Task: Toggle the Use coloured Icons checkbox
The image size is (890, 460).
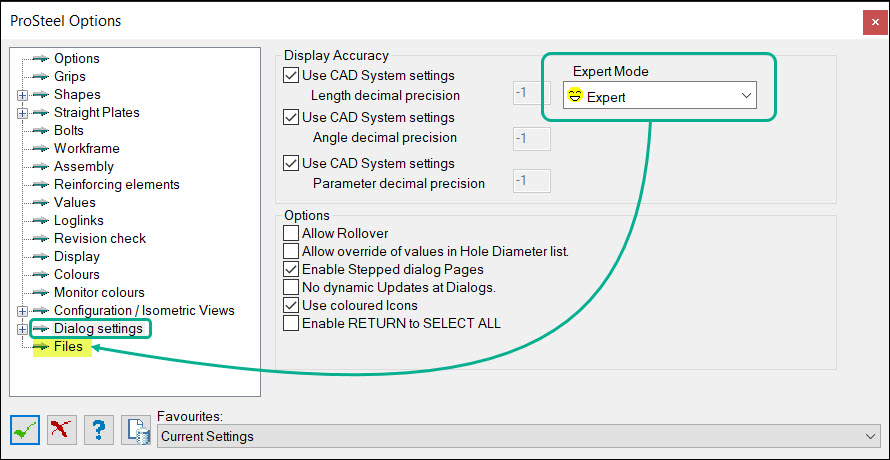Action: coord(291,306)
